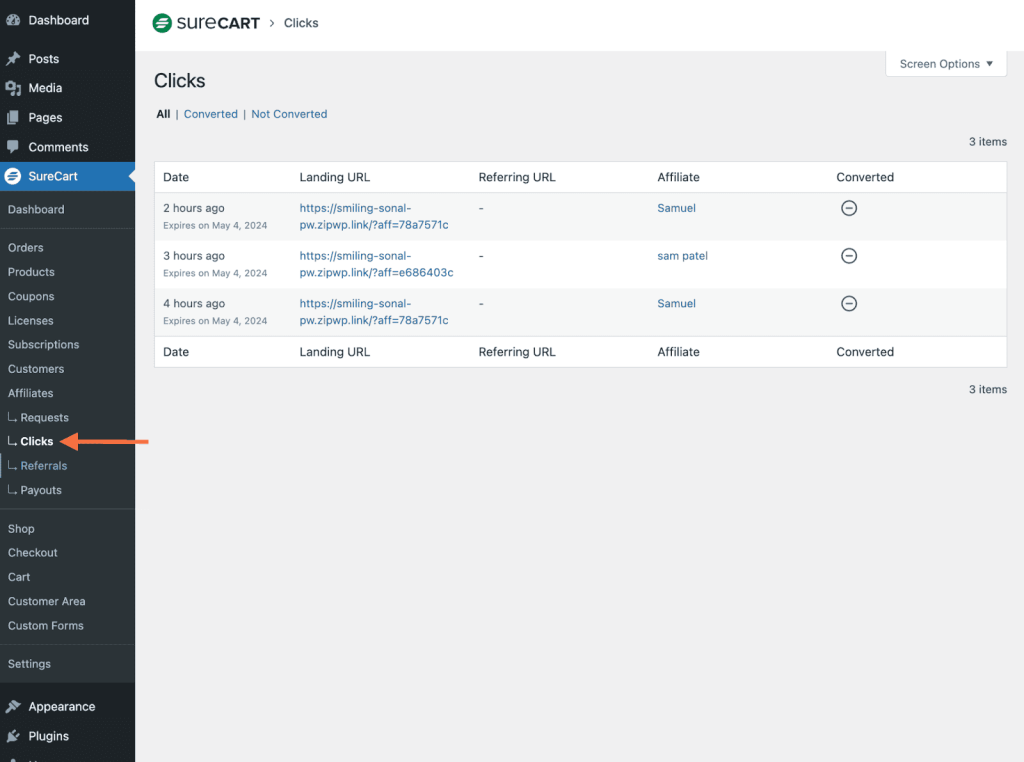Image resolution: width=1024 pixels, height=762 pixels.
Task: Filter clicks by Converted
Action: click(210, 114)
